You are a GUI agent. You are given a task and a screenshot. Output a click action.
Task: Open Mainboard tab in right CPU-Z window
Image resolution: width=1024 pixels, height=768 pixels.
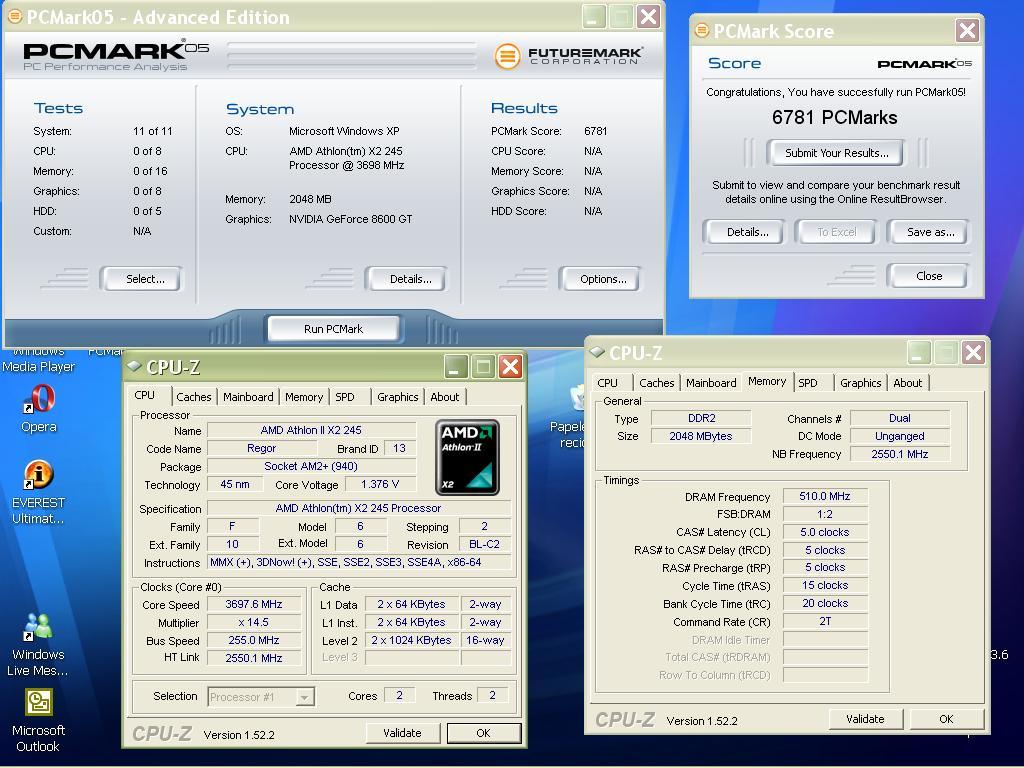(x=711, y=383)
